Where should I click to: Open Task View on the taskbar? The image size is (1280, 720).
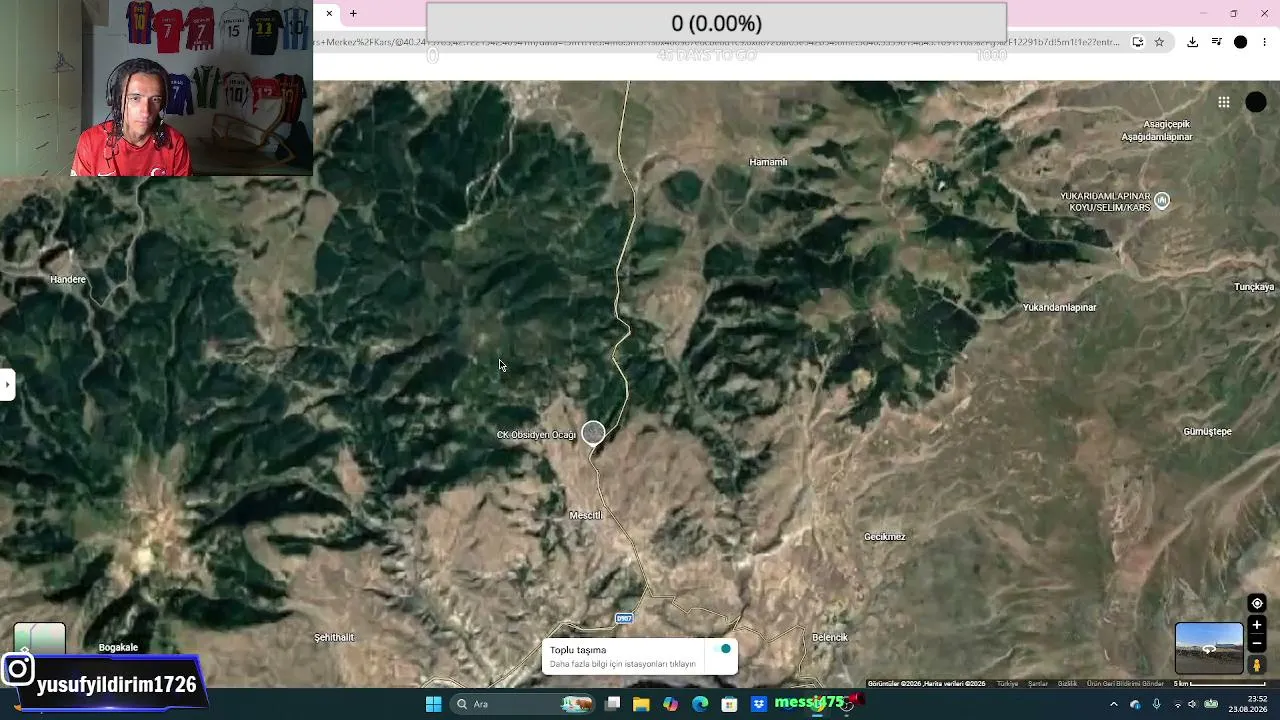tap(613, 704)
